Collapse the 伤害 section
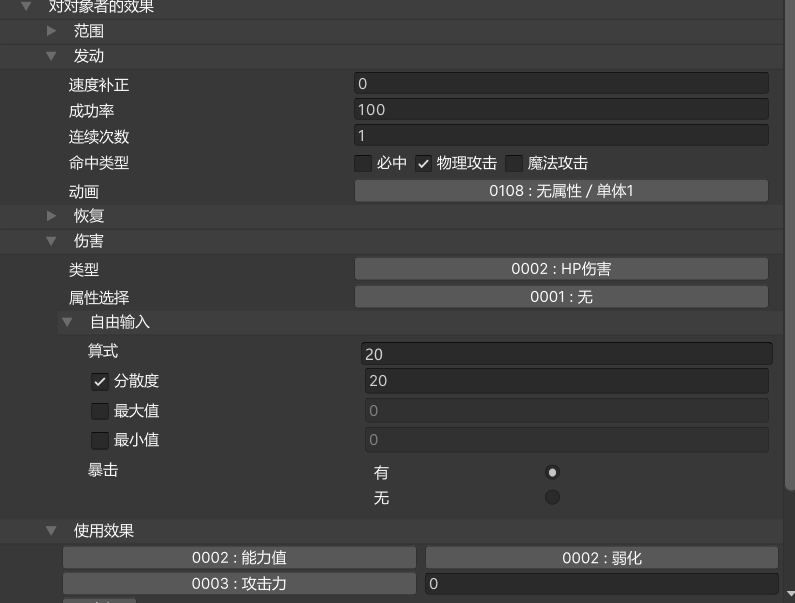Screen dimensions: 795x603 tap(52, 241)
